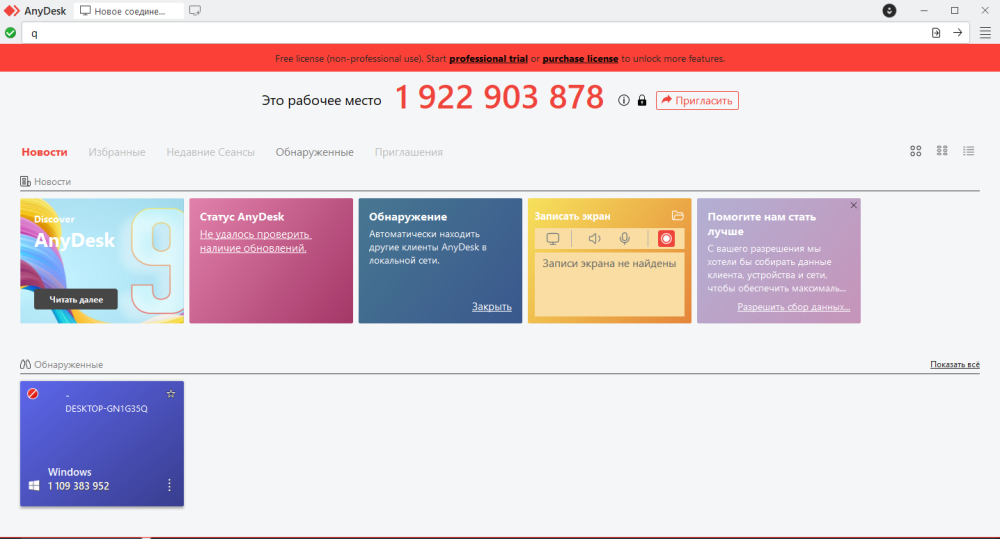Click the 'Записать экран' card title

[572, 216]
